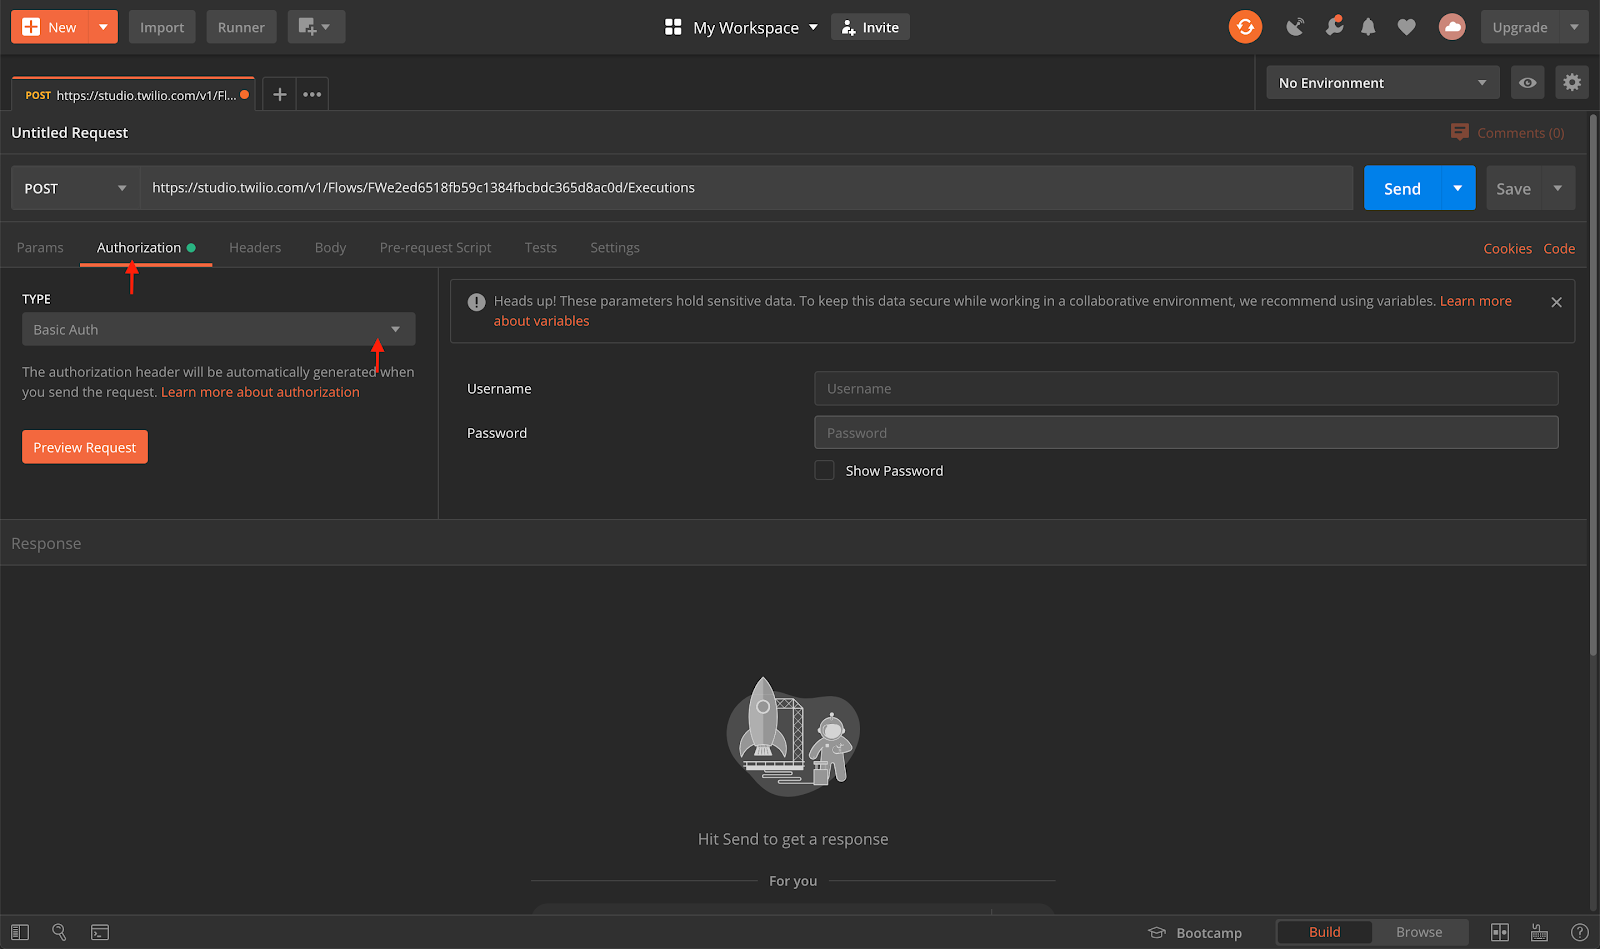The image size is (1600, 949).
Task: Click the Upgrade button
Action: click(1520, 27)
